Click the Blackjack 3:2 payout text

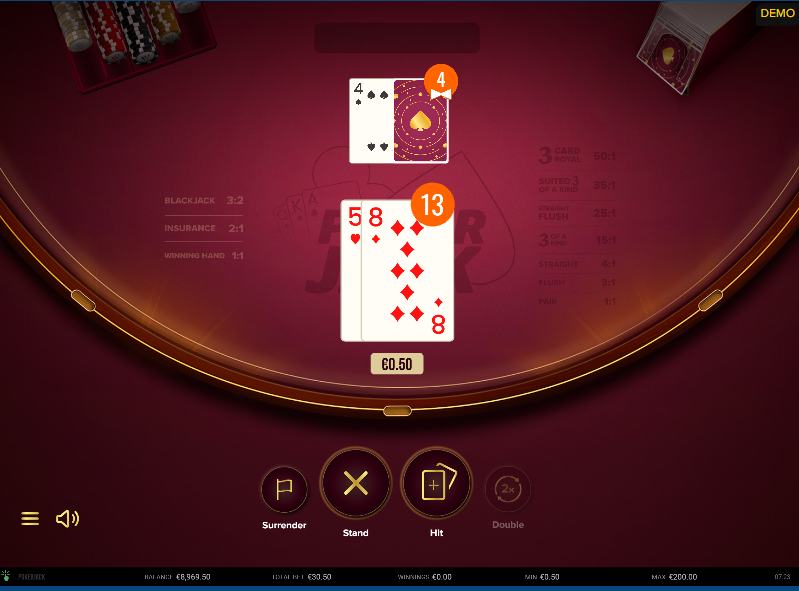pos(203,200)
